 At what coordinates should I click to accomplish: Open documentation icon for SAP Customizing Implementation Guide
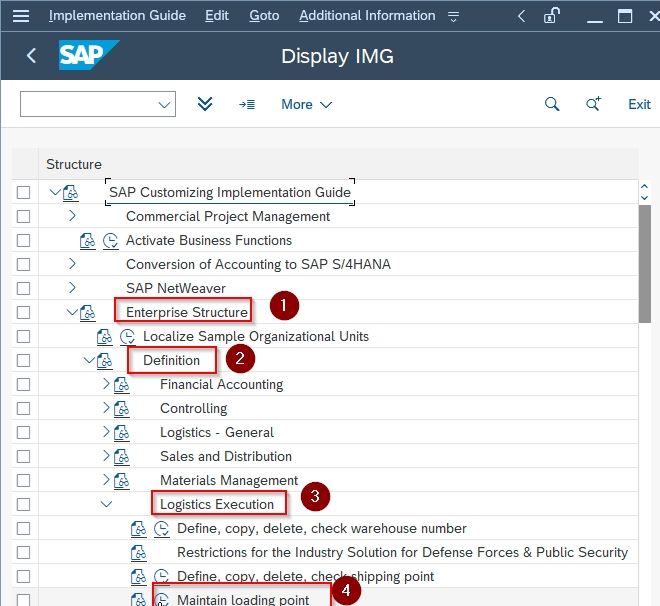[70, 193]
